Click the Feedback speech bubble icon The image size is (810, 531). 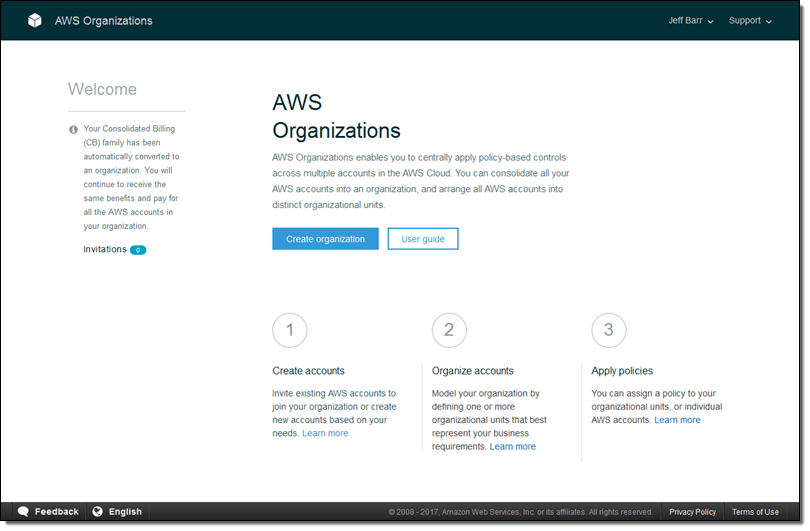tap(23, 511)
